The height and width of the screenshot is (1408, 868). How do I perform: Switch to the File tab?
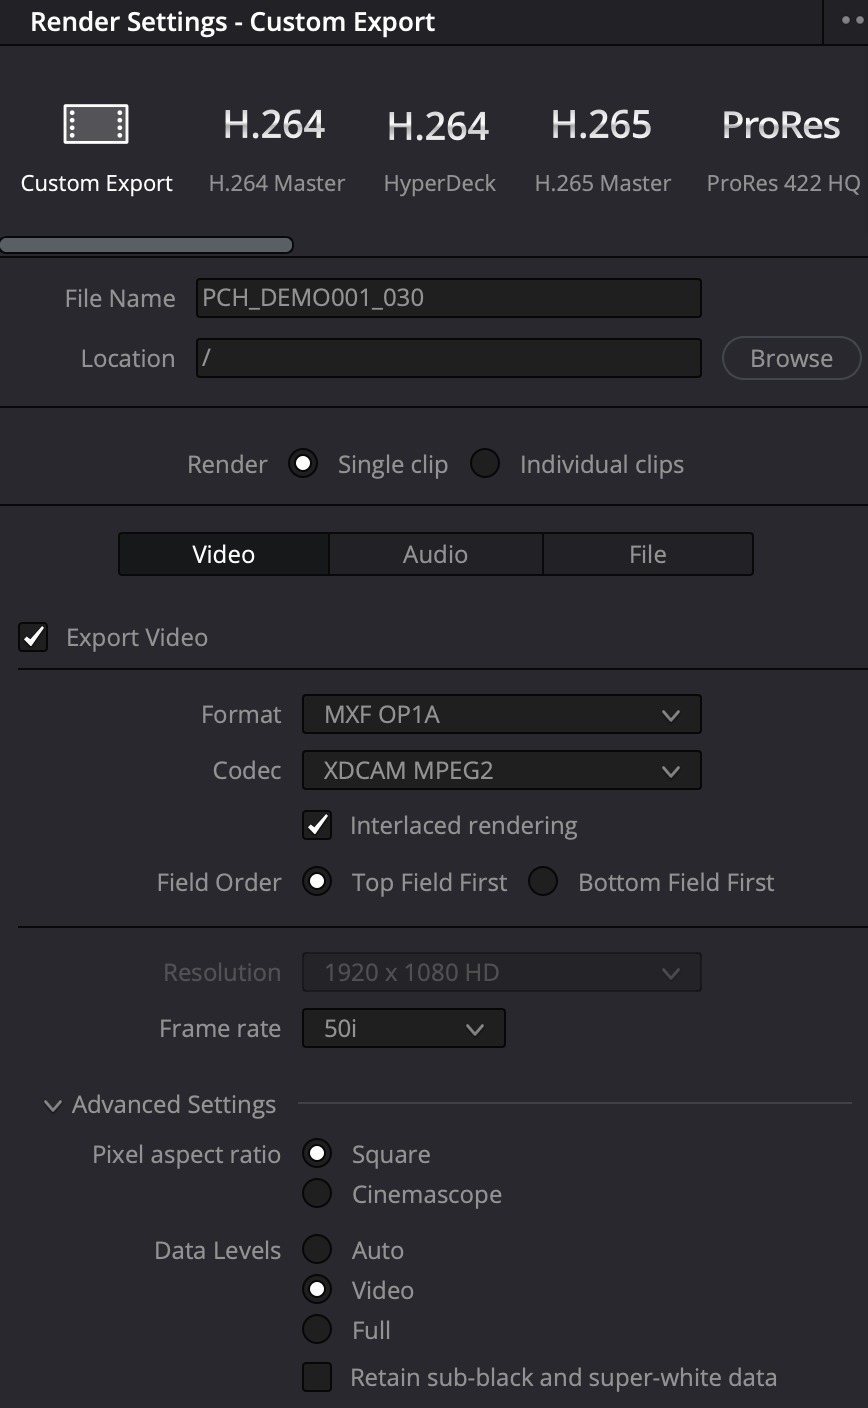click(x=647, y=554)
